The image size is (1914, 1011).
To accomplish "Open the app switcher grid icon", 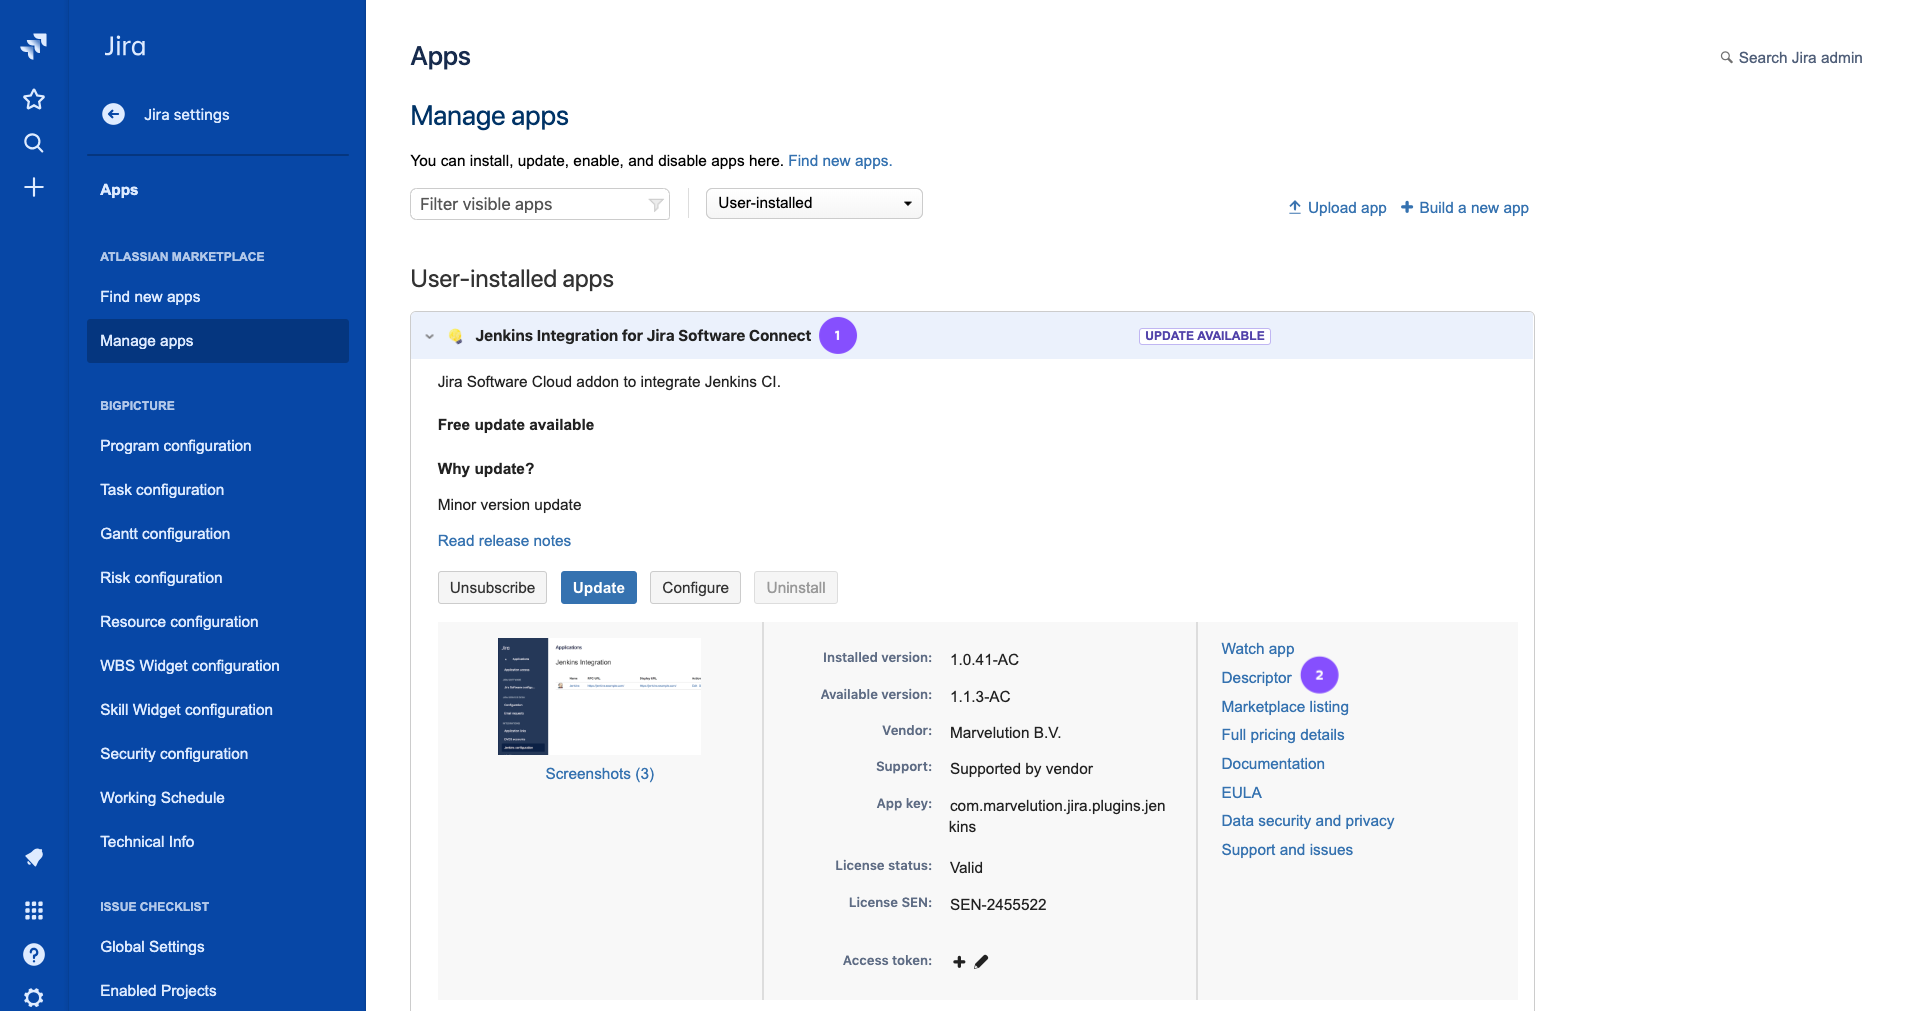I will [34, 910].
